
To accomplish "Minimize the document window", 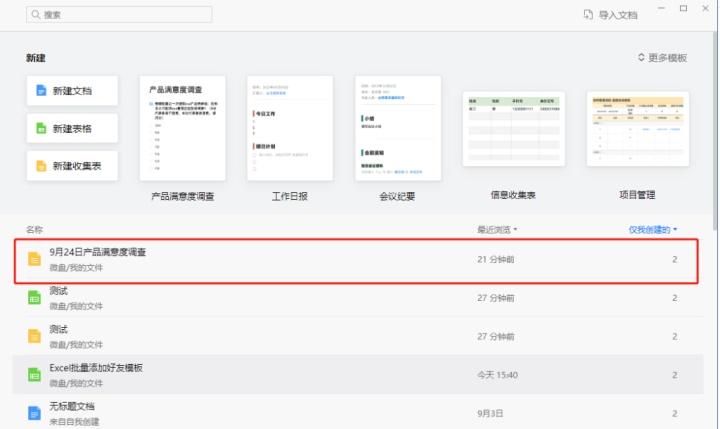I will pos(661,8).
